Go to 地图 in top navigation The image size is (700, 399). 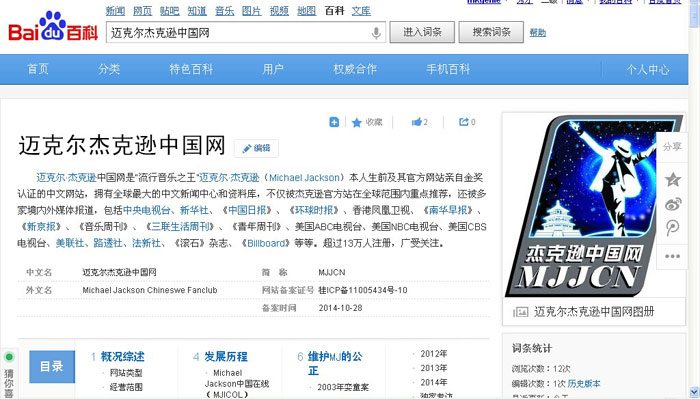tap(307, 11)
